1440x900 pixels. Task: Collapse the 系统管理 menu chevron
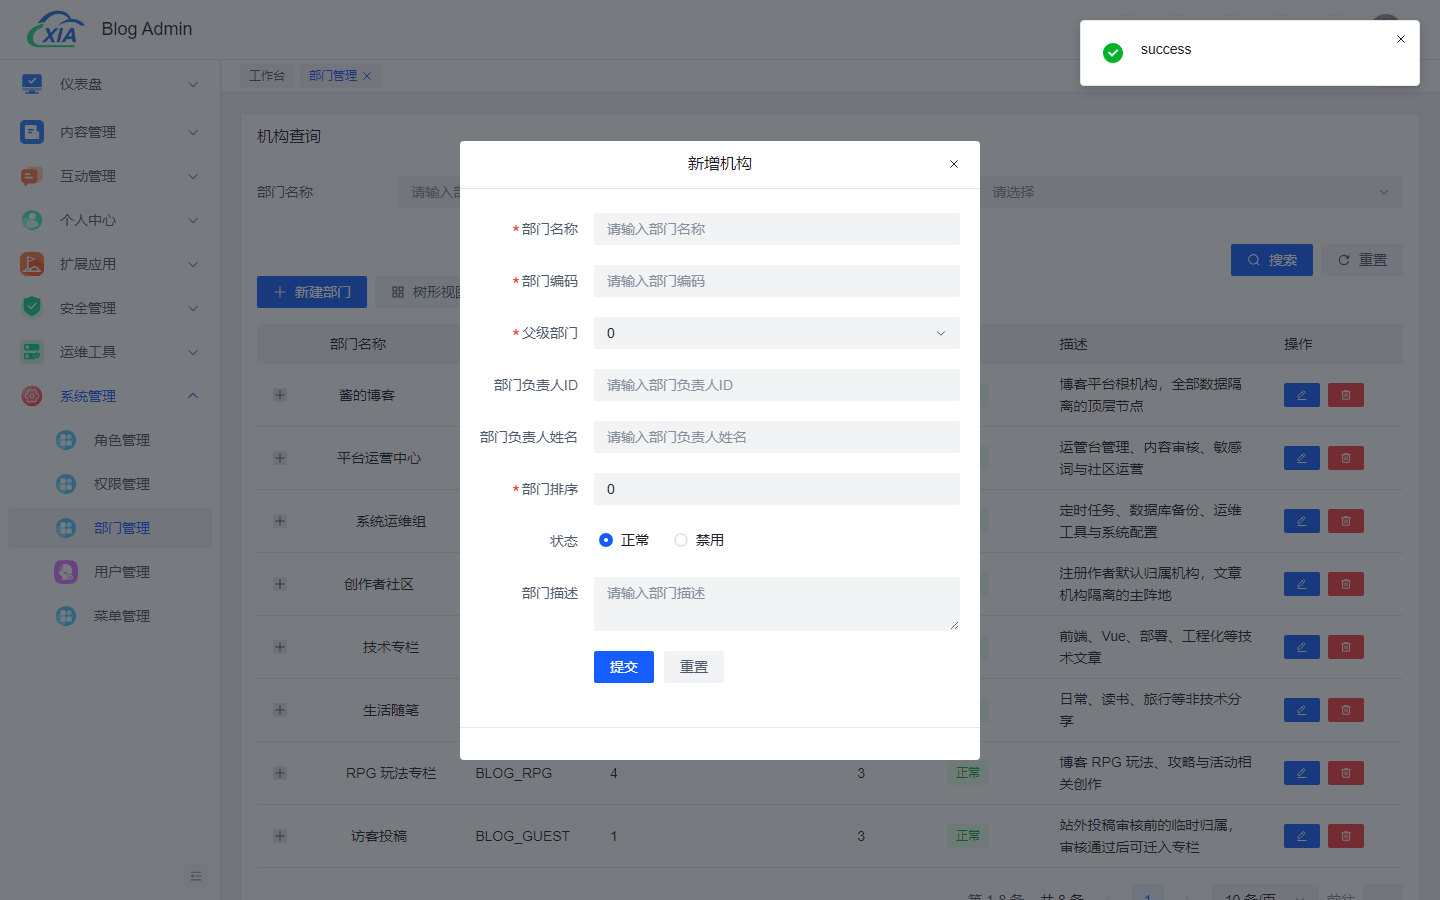click(193, 396)
